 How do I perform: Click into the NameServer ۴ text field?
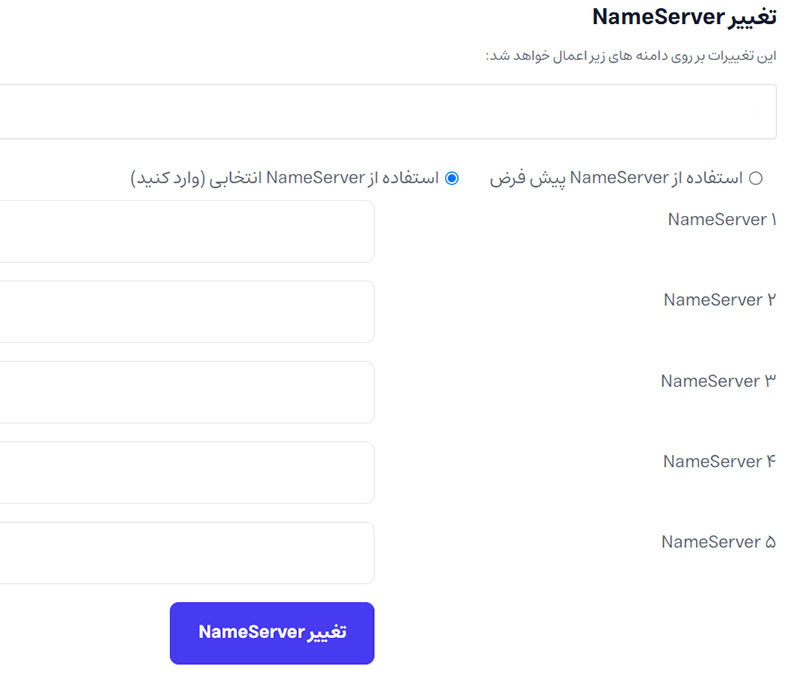pyautogui.click(x=187, y=472)
